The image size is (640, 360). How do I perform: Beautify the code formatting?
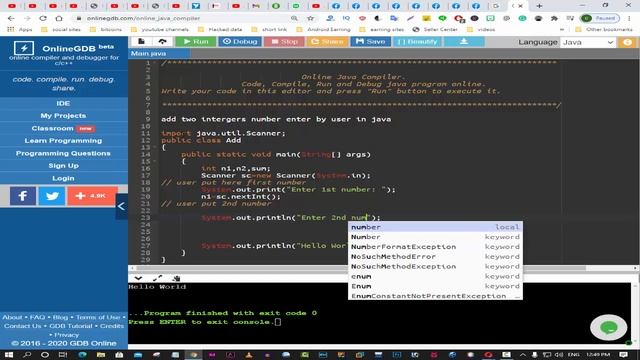(x=417, y=42)
